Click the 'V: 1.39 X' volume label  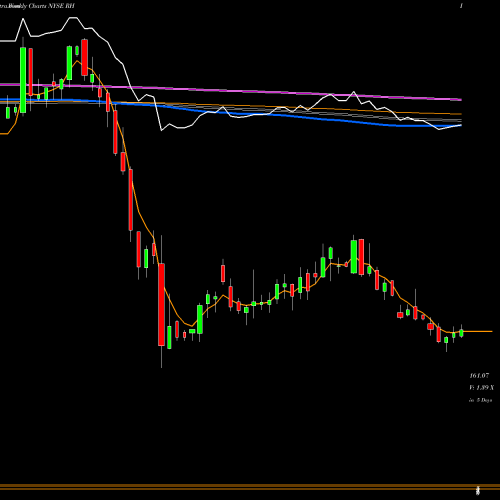point(482,388)
